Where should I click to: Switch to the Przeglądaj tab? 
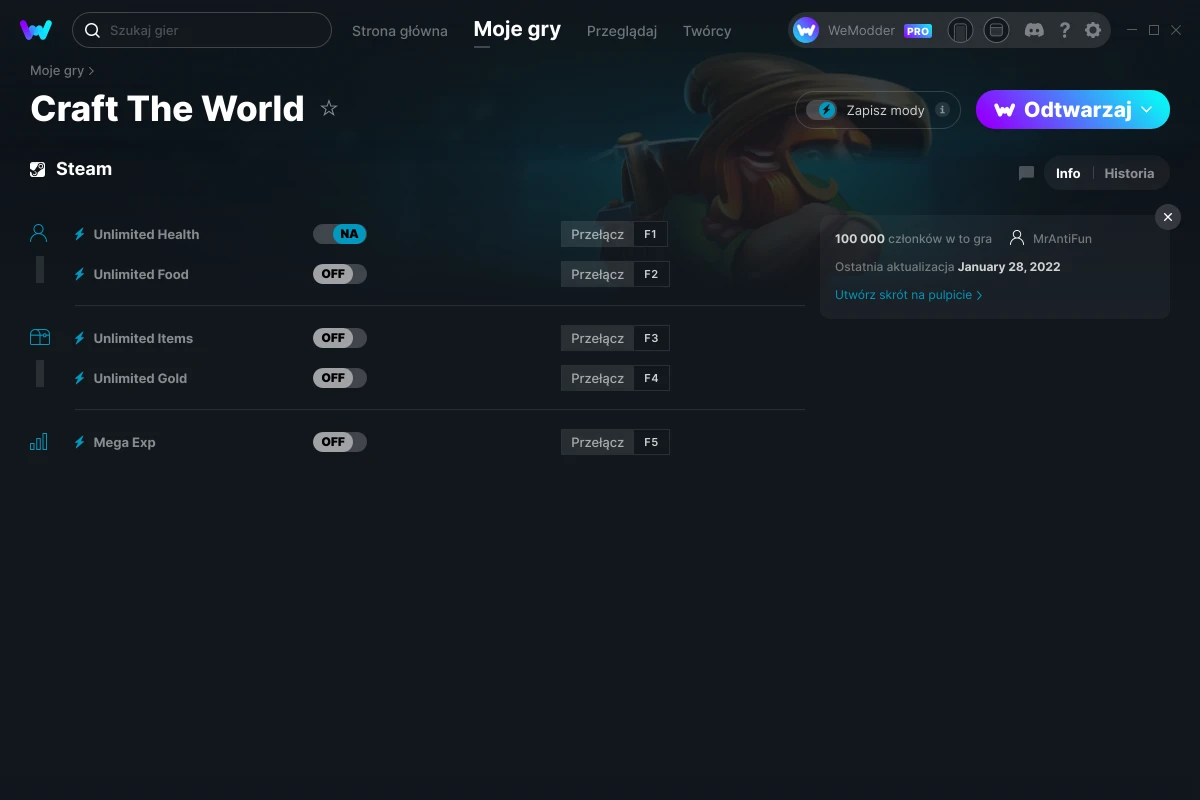[622, 31]
